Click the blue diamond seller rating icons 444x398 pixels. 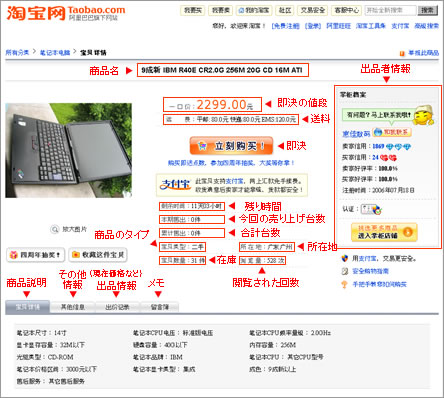click(398, 147)
